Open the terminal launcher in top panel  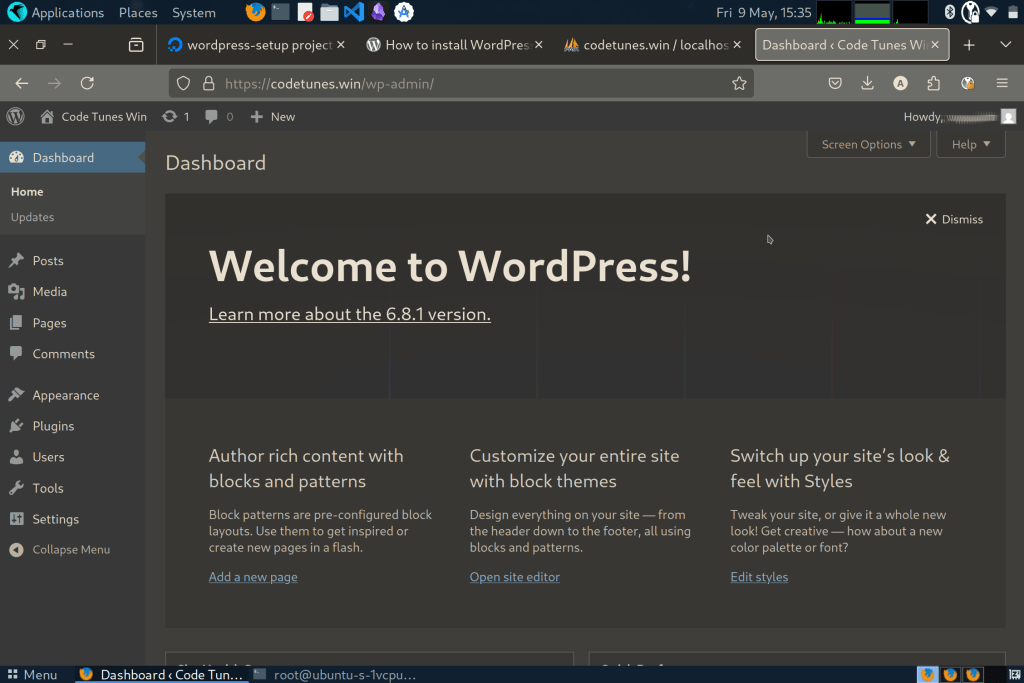click(x=280, y=12)
